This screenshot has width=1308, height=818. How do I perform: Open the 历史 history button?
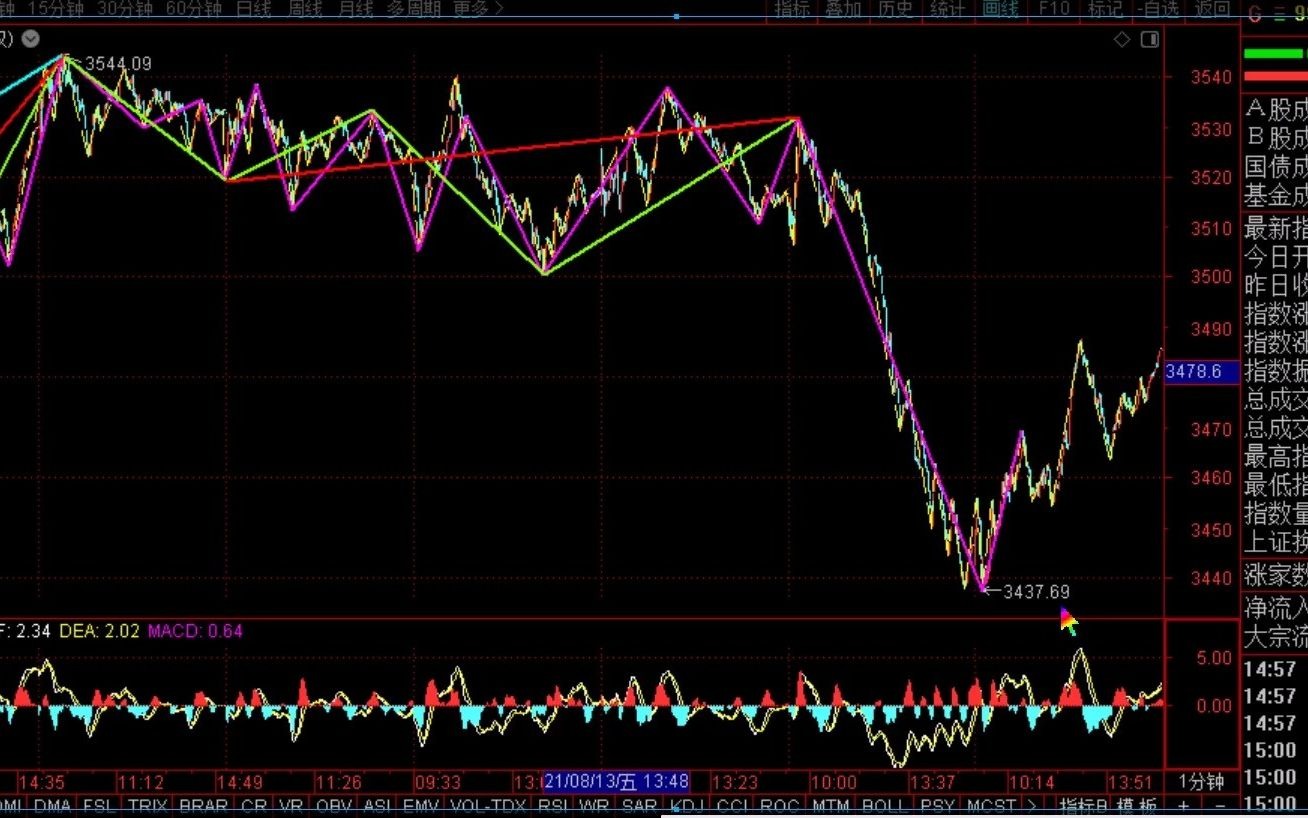[x=895, y=9]
